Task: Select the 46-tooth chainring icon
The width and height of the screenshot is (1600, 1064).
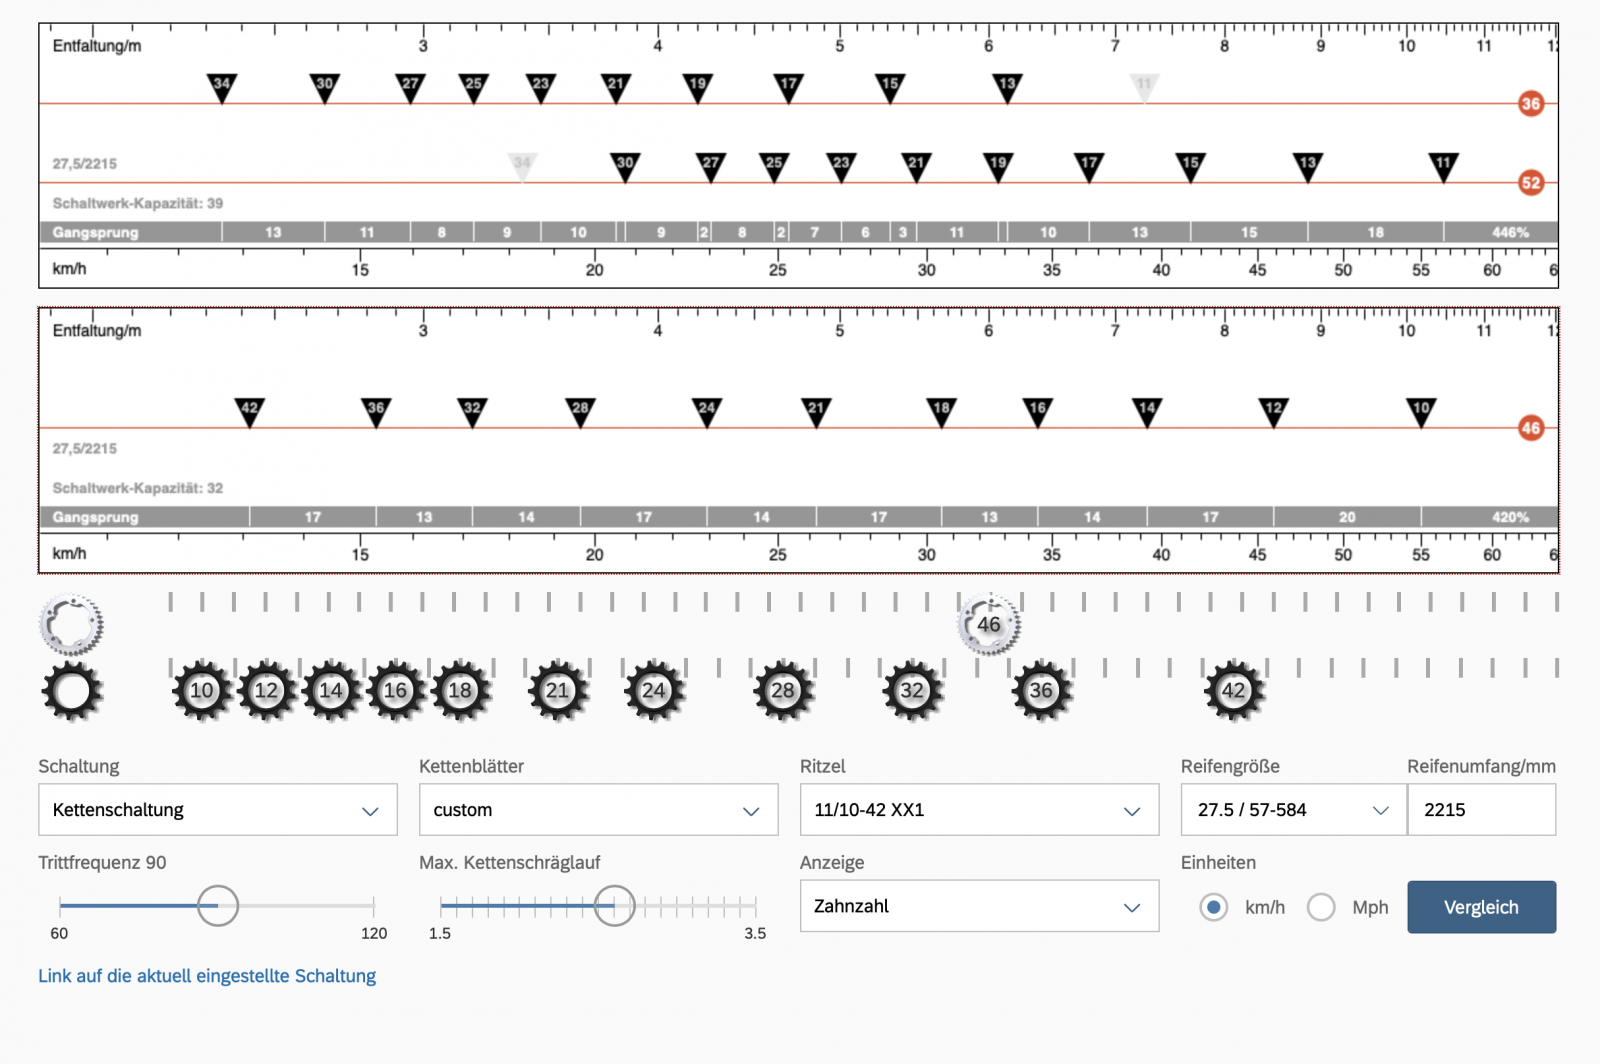Action: 989,624
